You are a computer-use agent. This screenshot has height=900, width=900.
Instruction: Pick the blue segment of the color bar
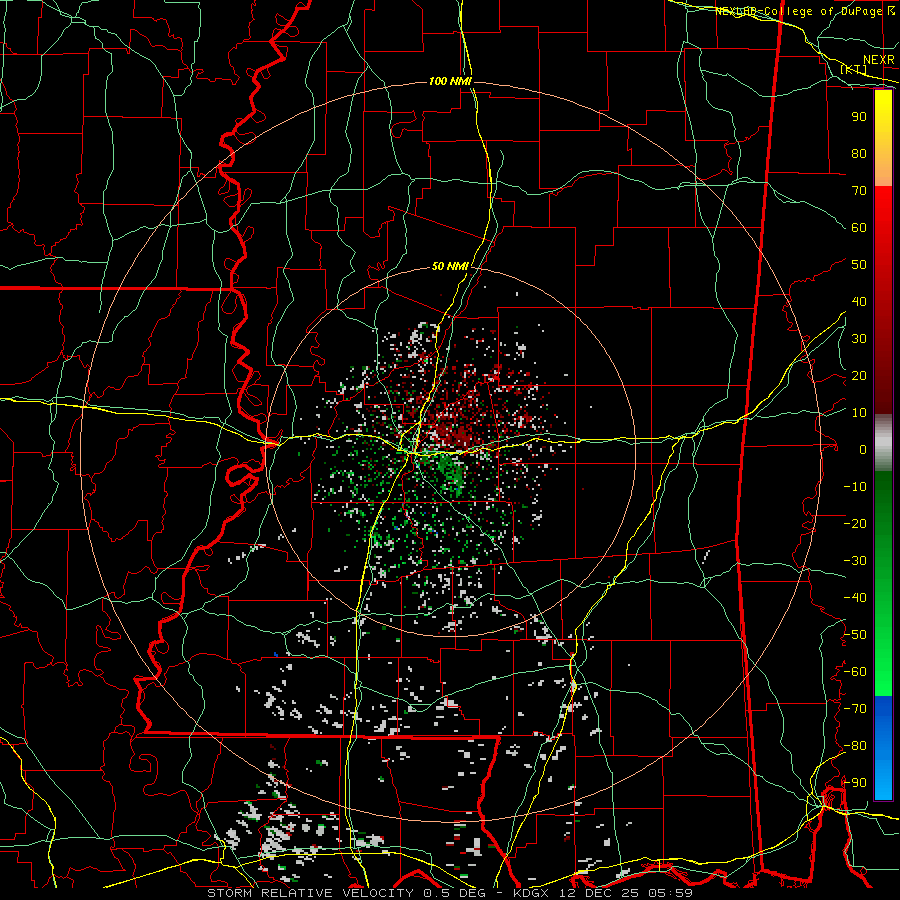(883, 748)
